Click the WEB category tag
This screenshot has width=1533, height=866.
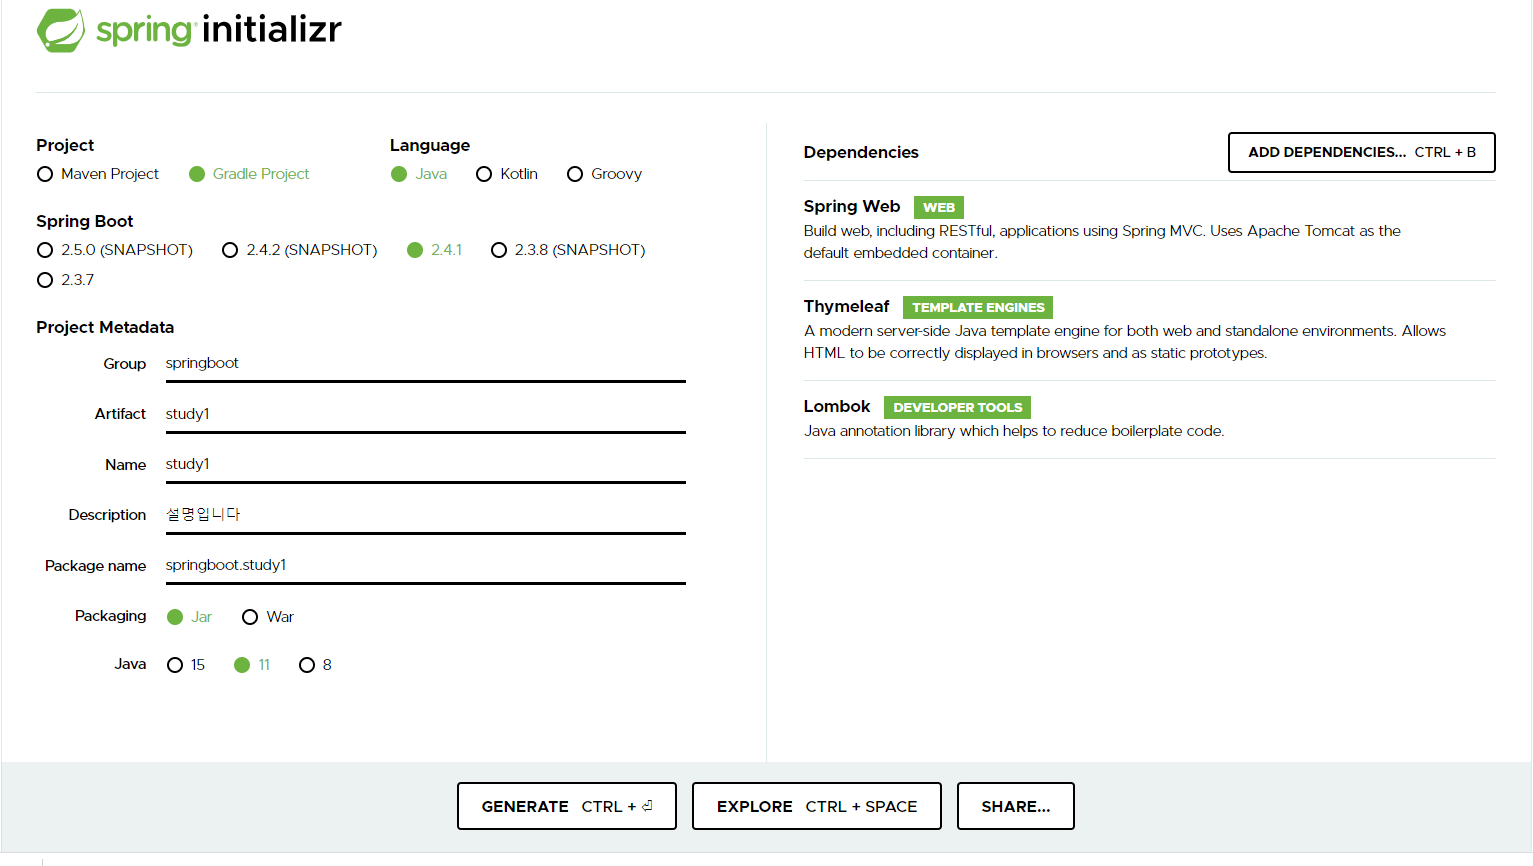(x=939, y=207)
